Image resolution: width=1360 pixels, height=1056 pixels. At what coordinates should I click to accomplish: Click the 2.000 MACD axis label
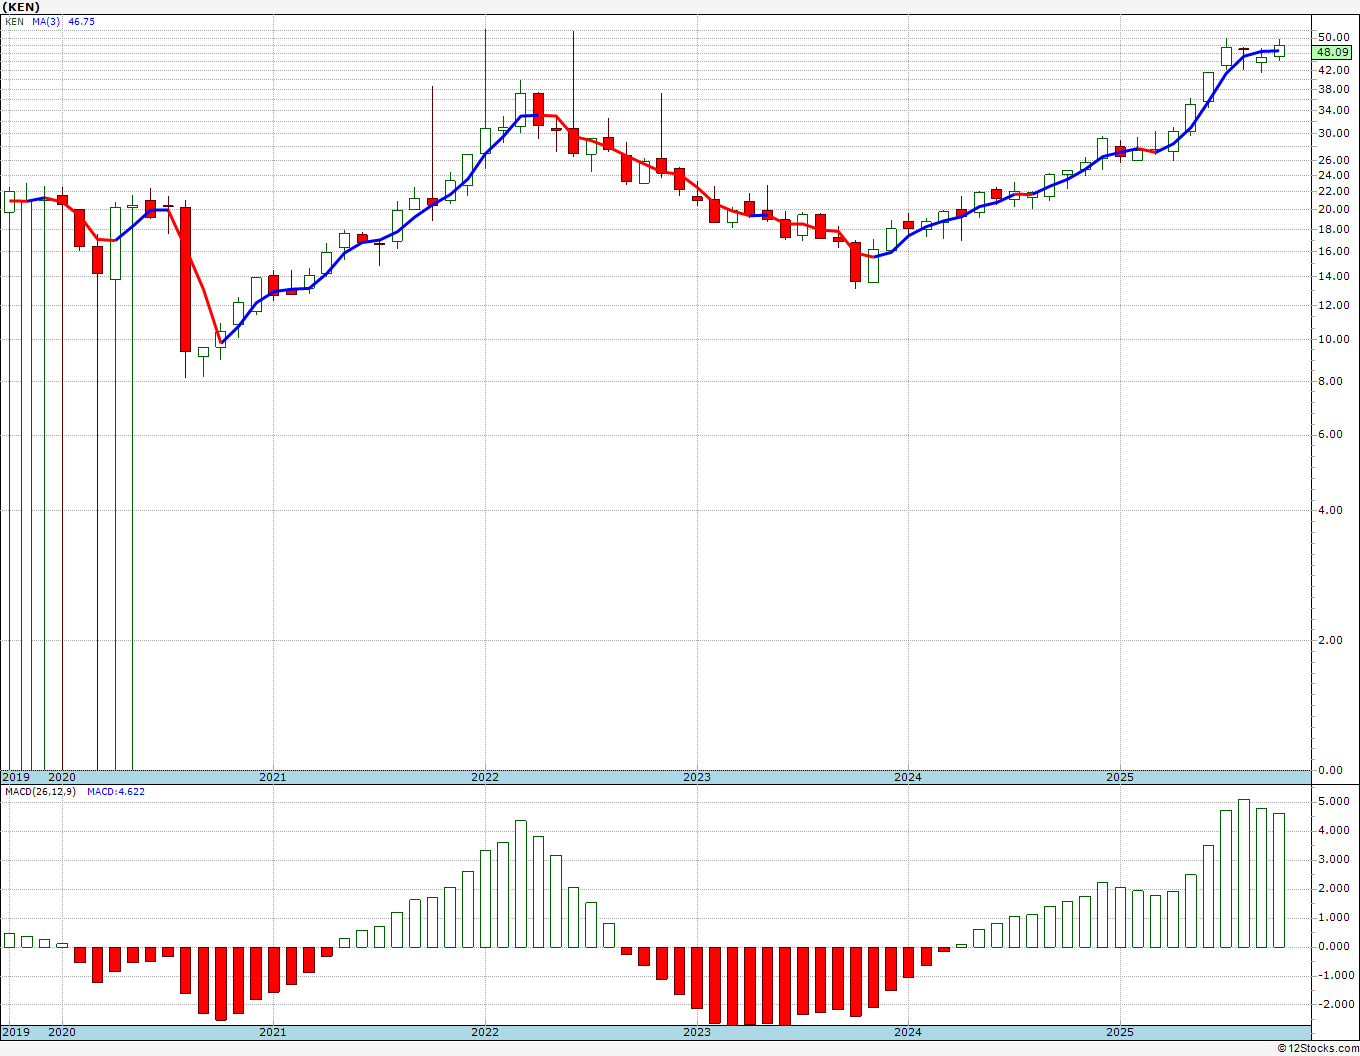click(1334, 889)
